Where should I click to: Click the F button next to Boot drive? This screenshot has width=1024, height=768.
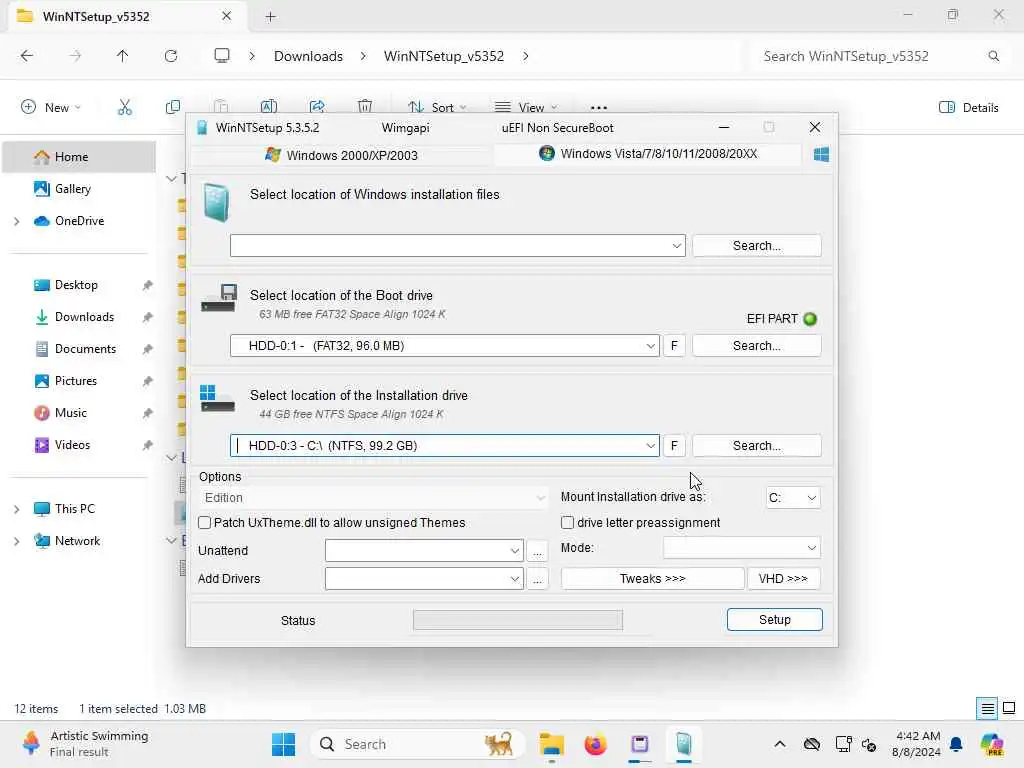point(674,345)
